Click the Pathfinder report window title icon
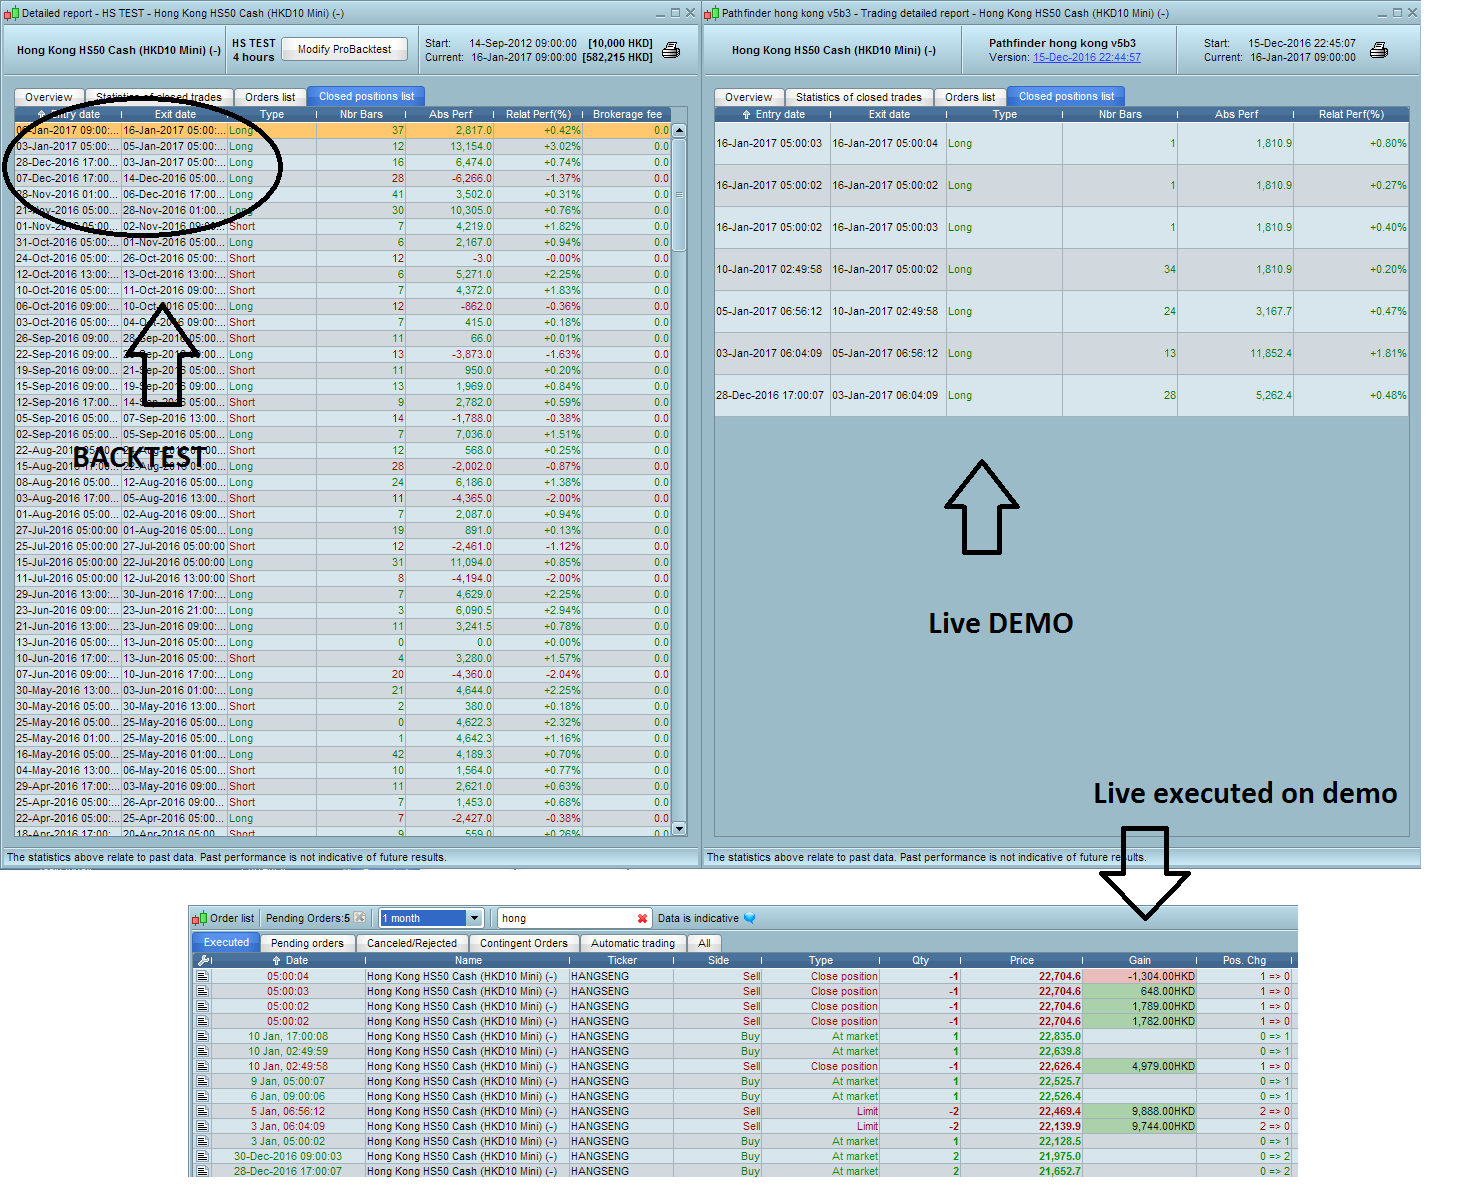 click(711, 13)
